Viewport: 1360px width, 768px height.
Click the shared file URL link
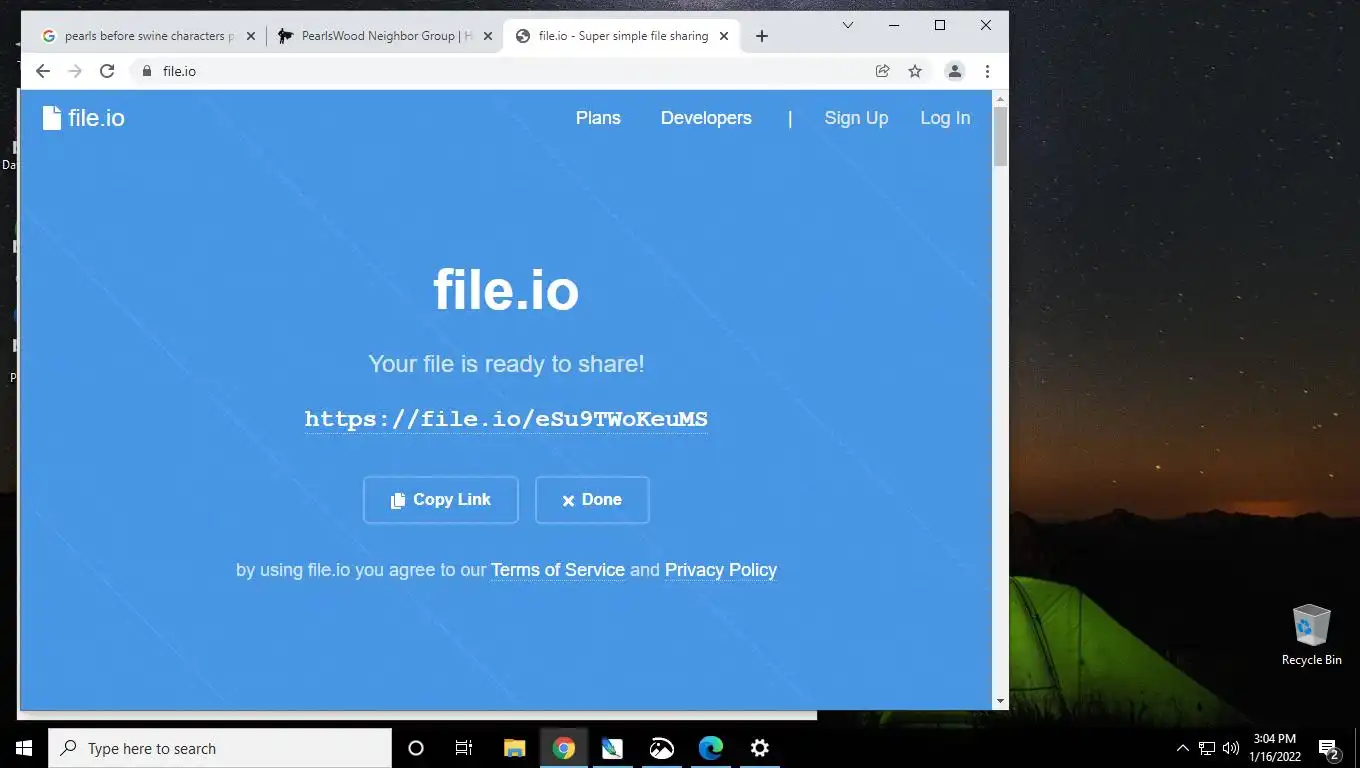pyautogui.click(x=506, y=419)
